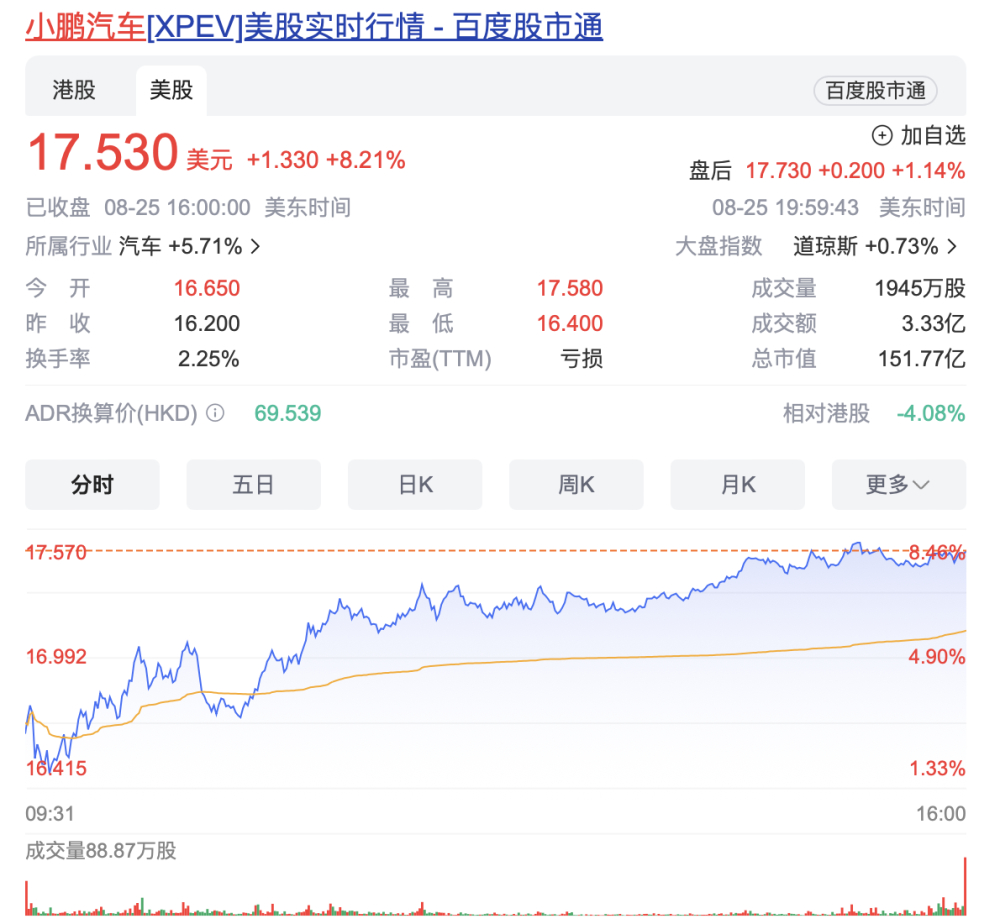Click the 成交量88.87万股 volume label
Screen dimensions: 1000x924
[101, 851]
